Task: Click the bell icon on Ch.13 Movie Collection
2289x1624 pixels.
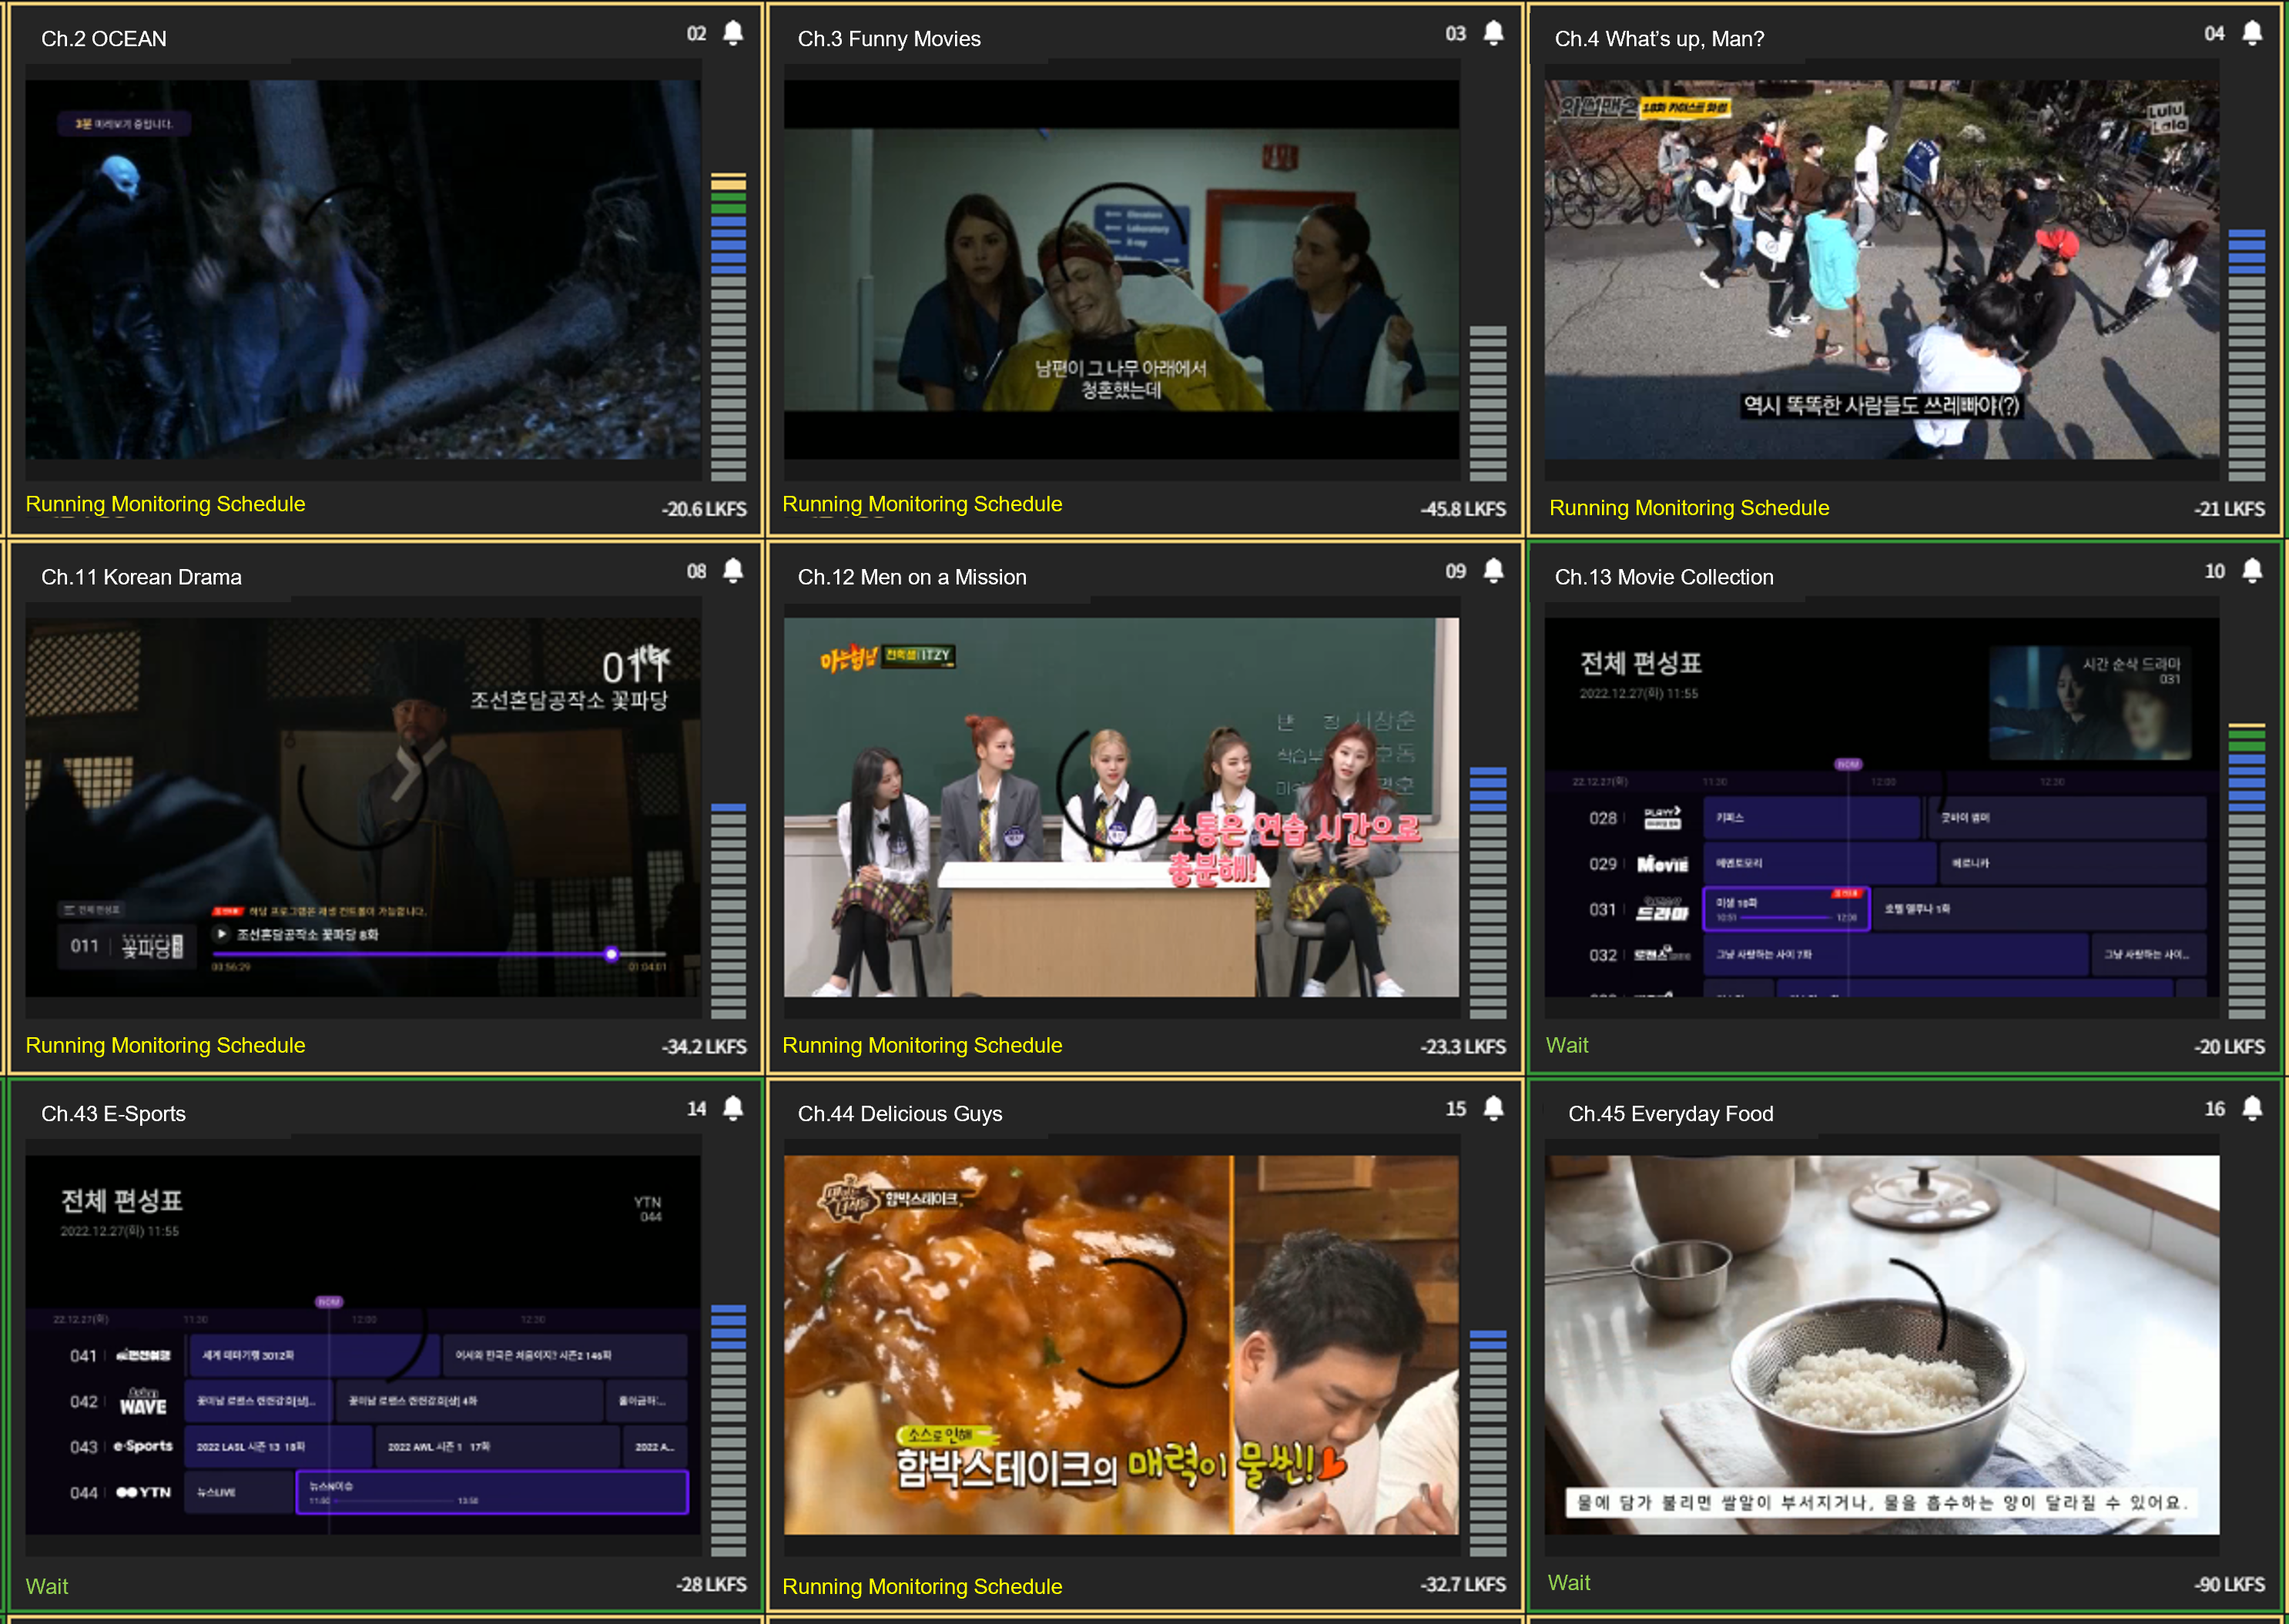Action: (2252, 571)
